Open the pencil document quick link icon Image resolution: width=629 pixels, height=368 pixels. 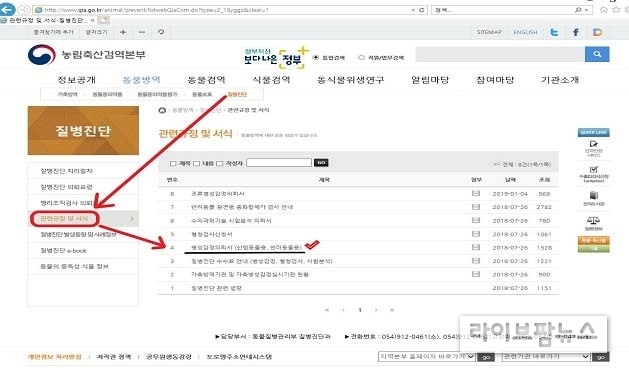click(x=593, y=144)
